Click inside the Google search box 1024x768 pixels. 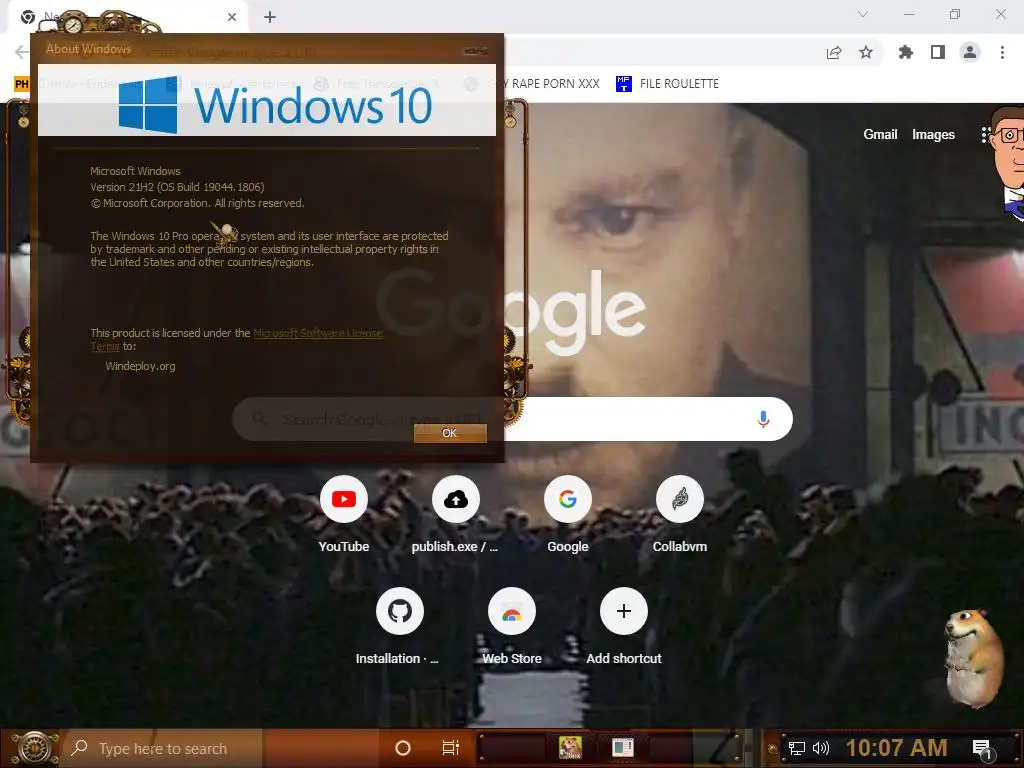(x=513, y=419)
